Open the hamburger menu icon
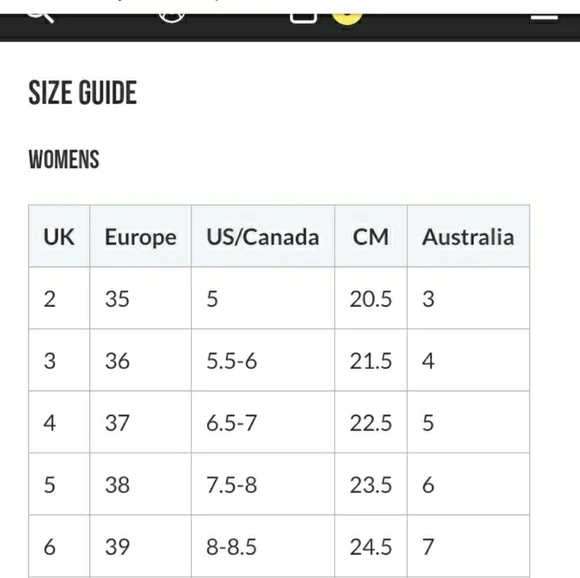Viewport: 580px width, 578px height. [544, 17]
